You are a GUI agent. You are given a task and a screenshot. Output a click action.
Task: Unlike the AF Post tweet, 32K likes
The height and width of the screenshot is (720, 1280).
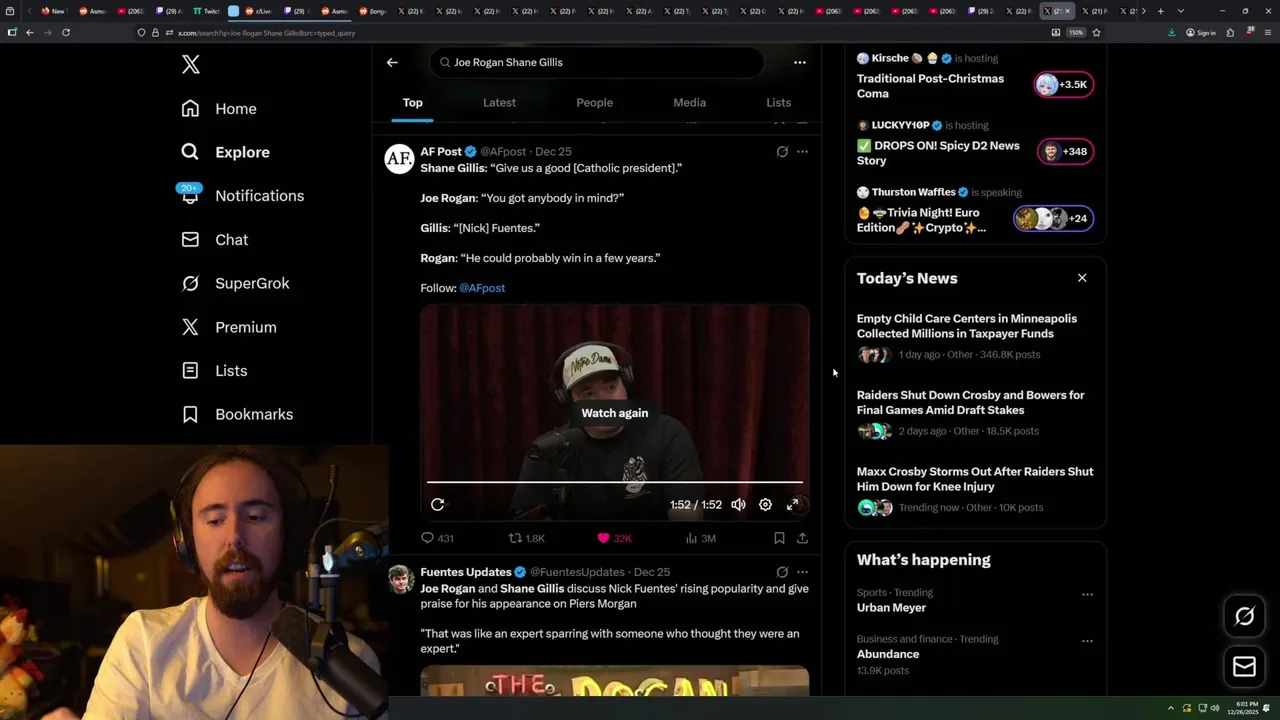(x=614, y=538)
